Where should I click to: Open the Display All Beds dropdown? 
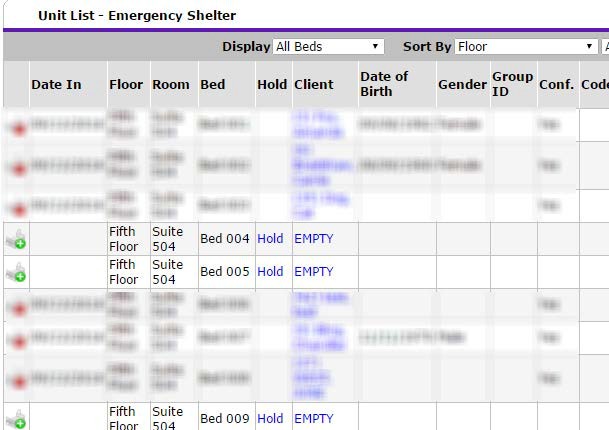point(328,47)
